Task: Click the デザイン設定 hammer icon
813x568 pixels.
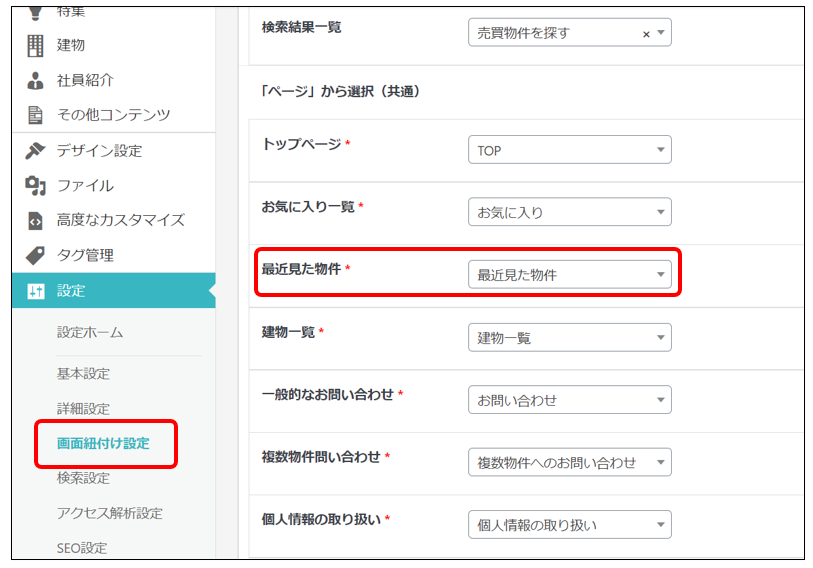Action: pyautogui.click(x=35, y=151)
